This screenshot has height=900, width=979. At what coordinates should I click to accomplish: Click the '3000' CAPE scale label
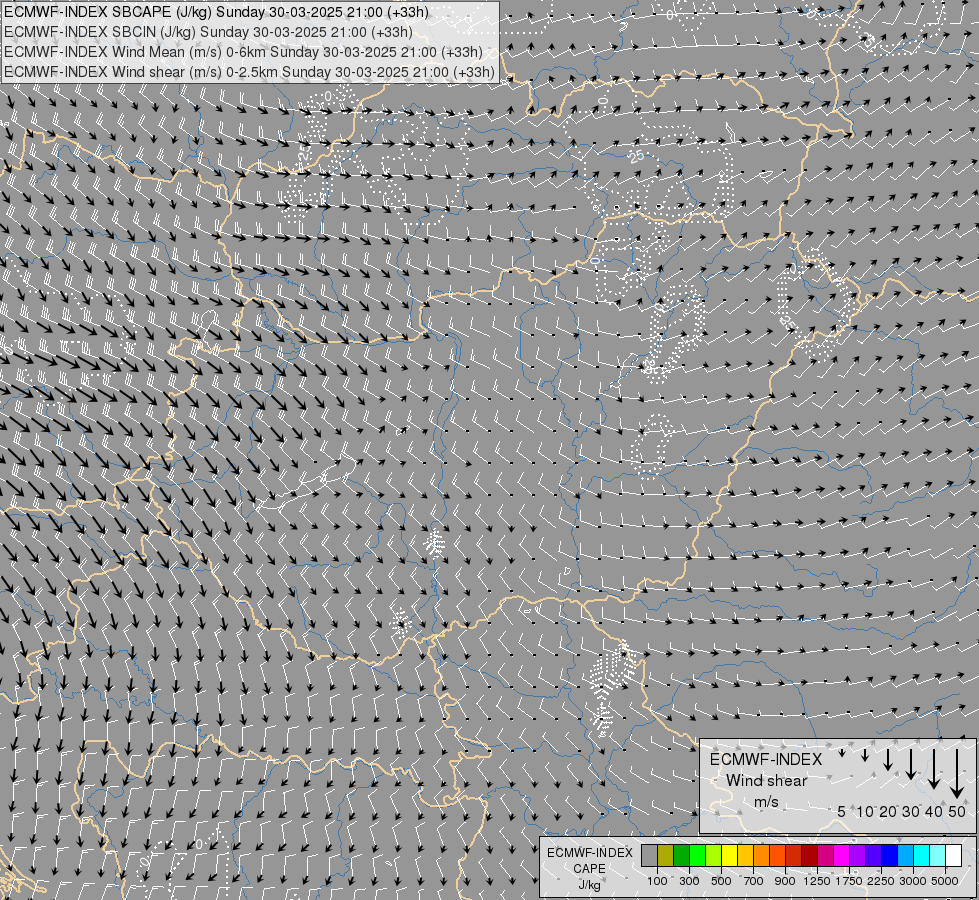pyautogui.click(x=913, y=881)
